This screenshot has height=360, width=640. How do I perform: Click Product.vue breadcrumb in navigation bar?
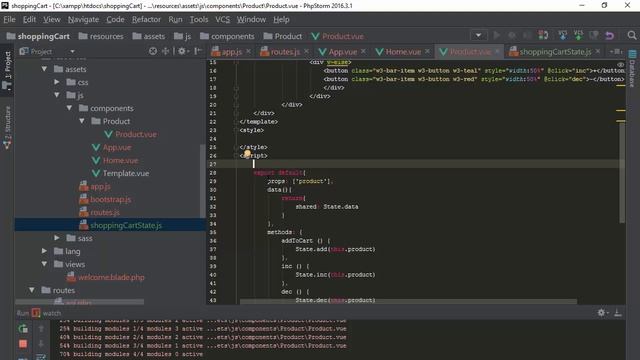point(338,36)
